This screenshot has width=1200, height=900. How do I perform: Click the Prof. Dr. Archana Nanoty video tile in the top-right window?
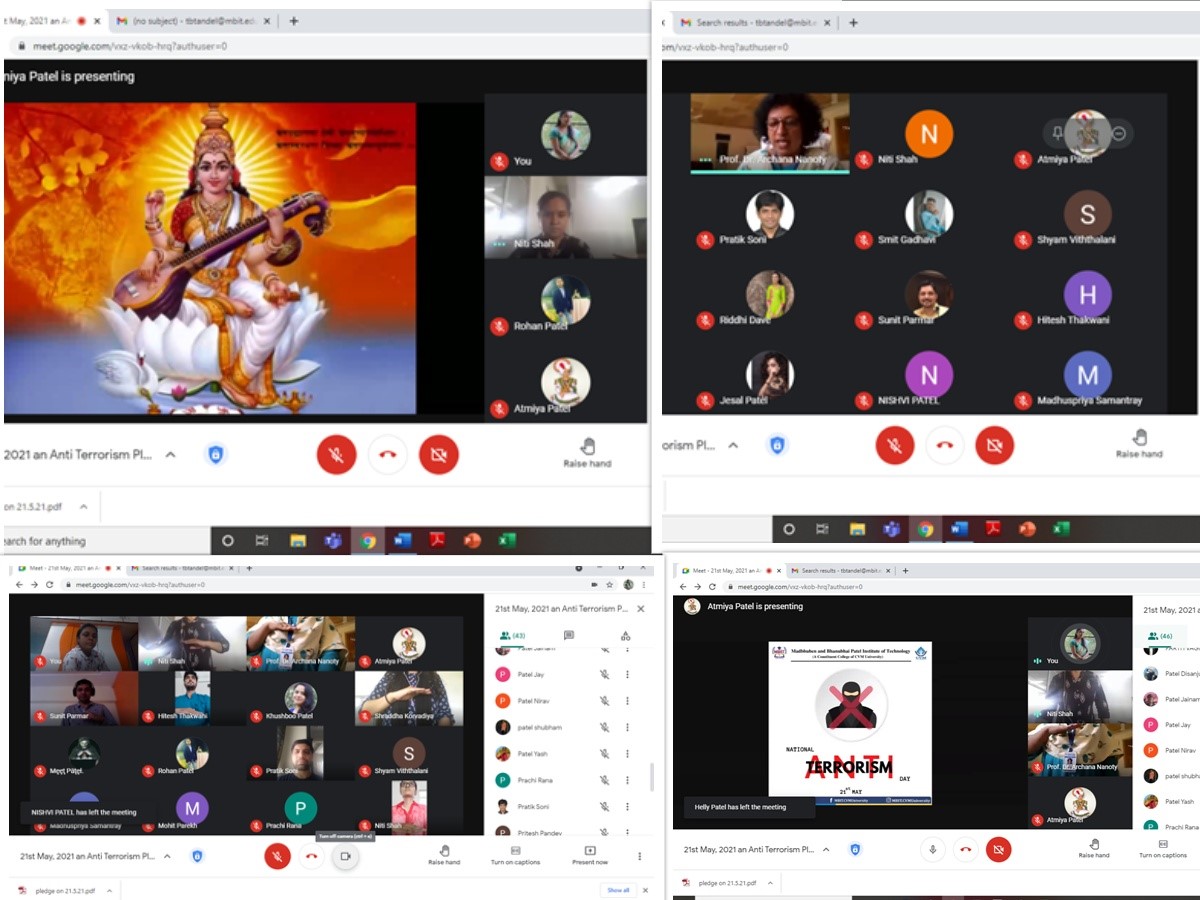769,133
